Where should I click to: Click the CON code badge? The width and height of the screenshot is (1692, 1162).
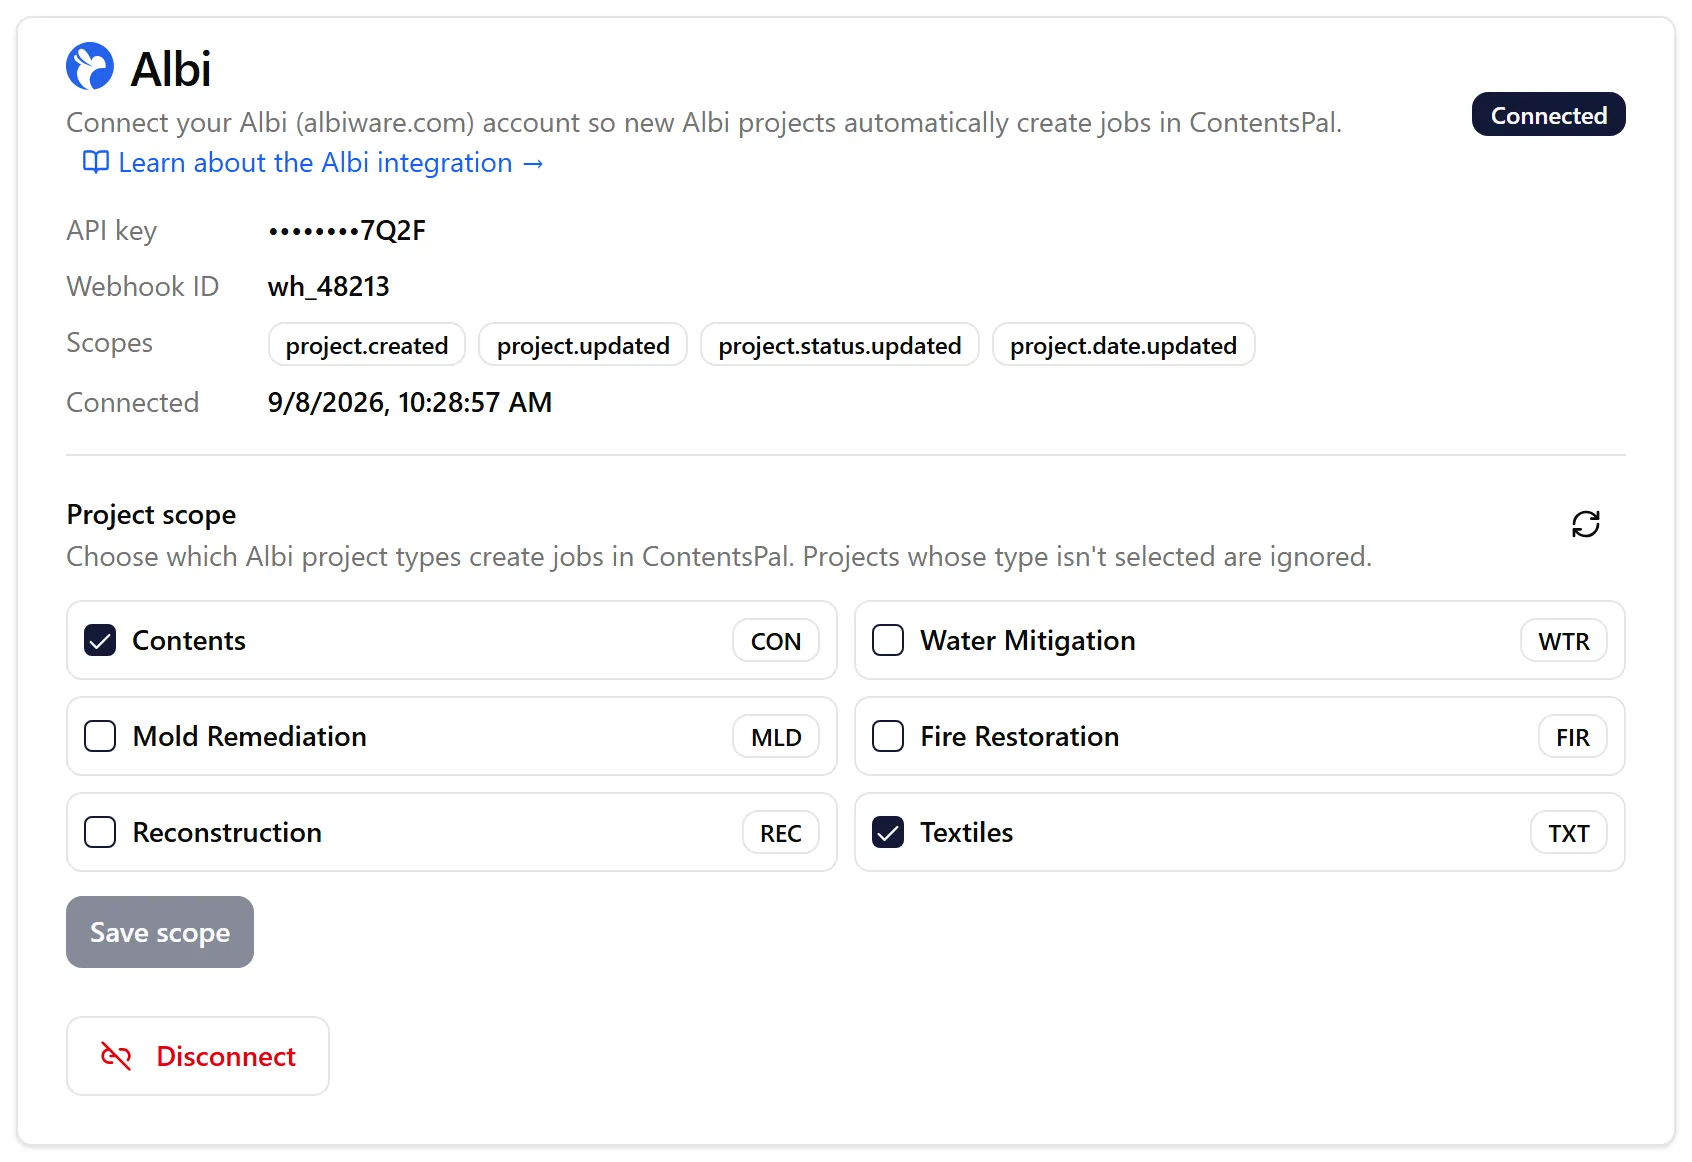[776, 641]
